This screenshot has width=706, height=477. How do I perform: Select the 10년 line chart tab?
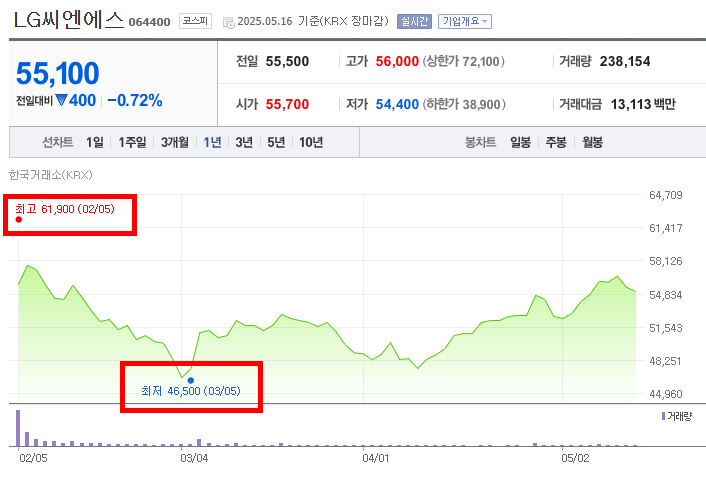(311, 142)
